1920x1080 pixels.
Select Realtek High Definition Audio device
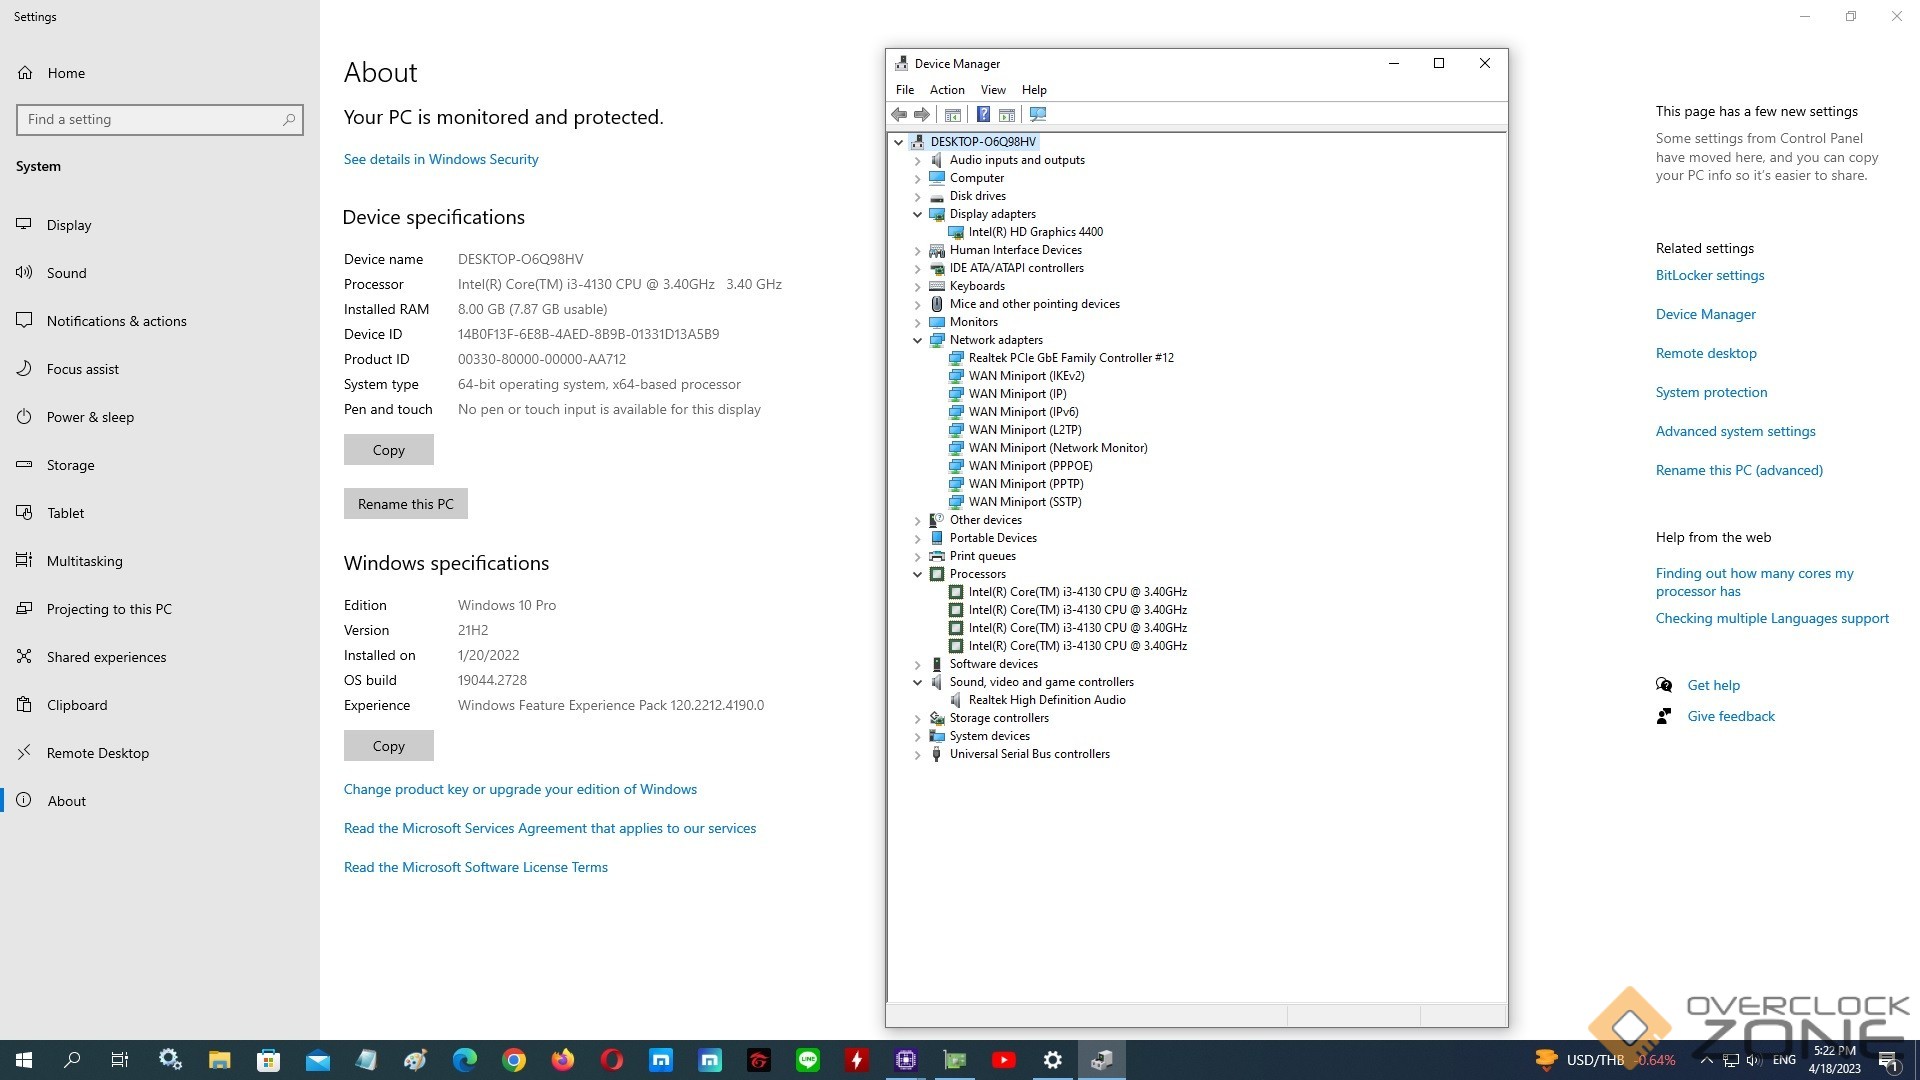(x=1046, y=700)
